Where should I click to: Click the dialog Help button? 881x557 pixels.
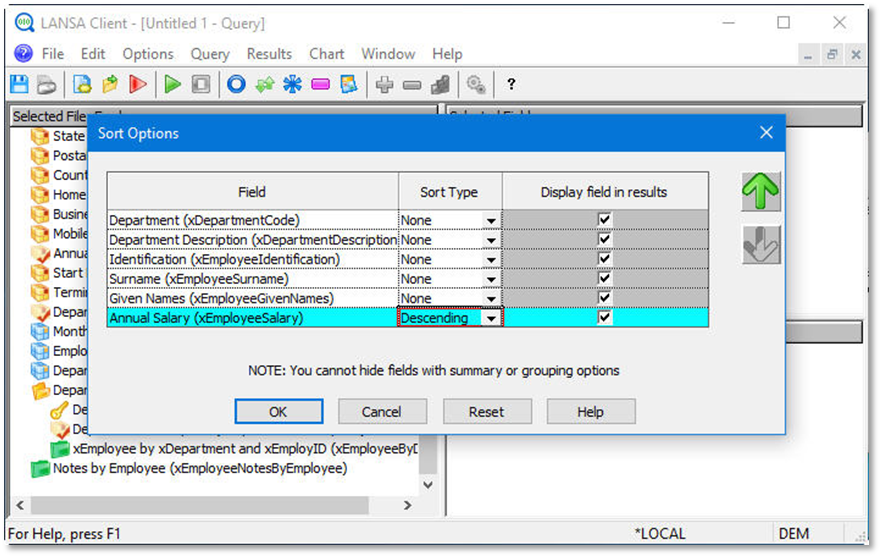tap(591, 411)
